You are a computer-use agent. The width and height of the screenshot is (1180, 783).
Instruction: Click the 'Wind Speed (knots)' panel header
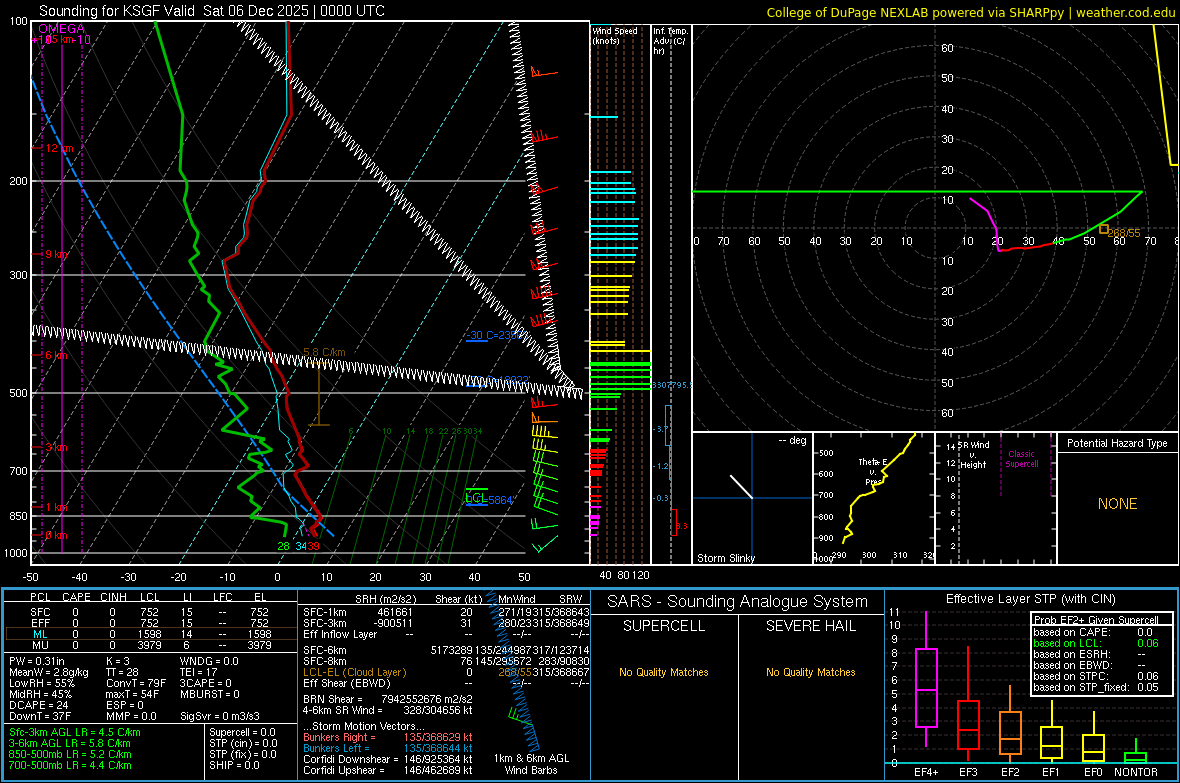tap(614, 35)
